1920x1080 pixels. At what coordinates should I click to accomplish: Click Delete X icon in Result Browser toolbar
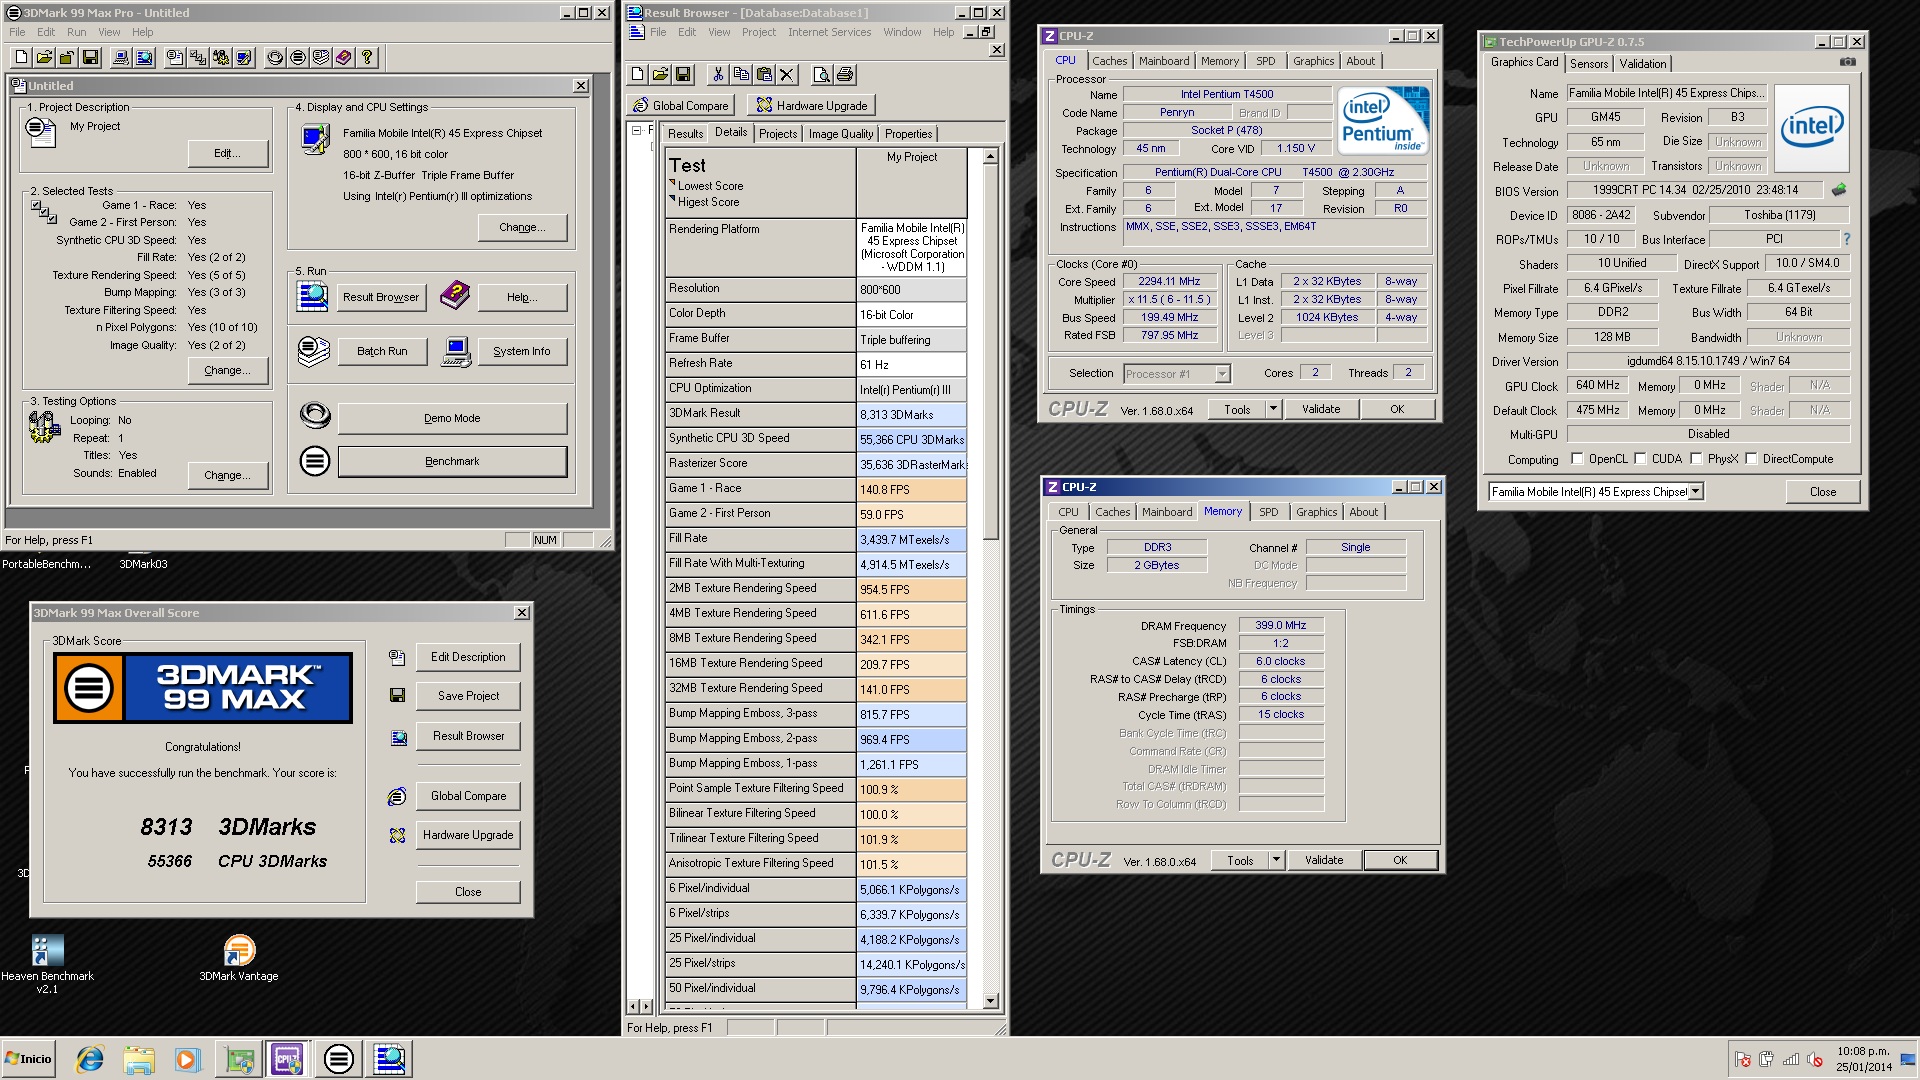tap(787, 75)
